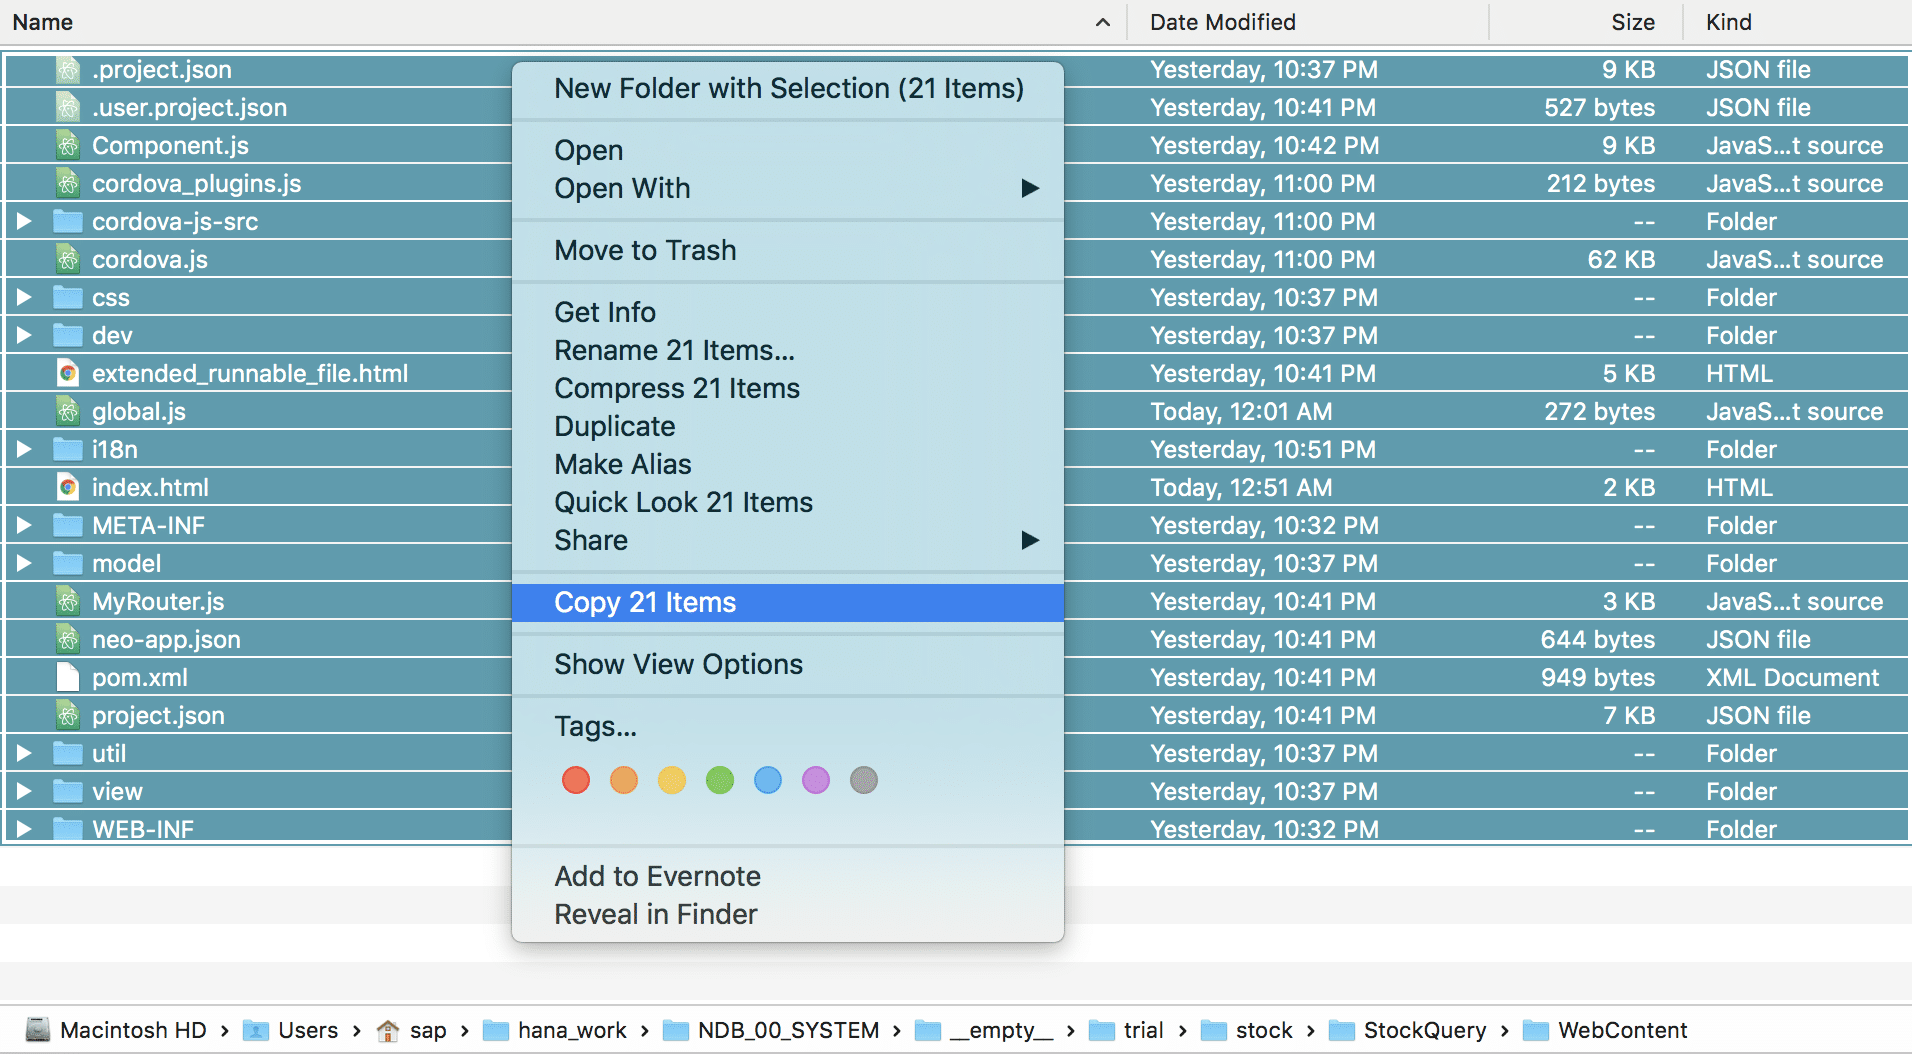Choose Compress 21 Items
Viewport: 1912px width, 1054px height.
(677, 389)
